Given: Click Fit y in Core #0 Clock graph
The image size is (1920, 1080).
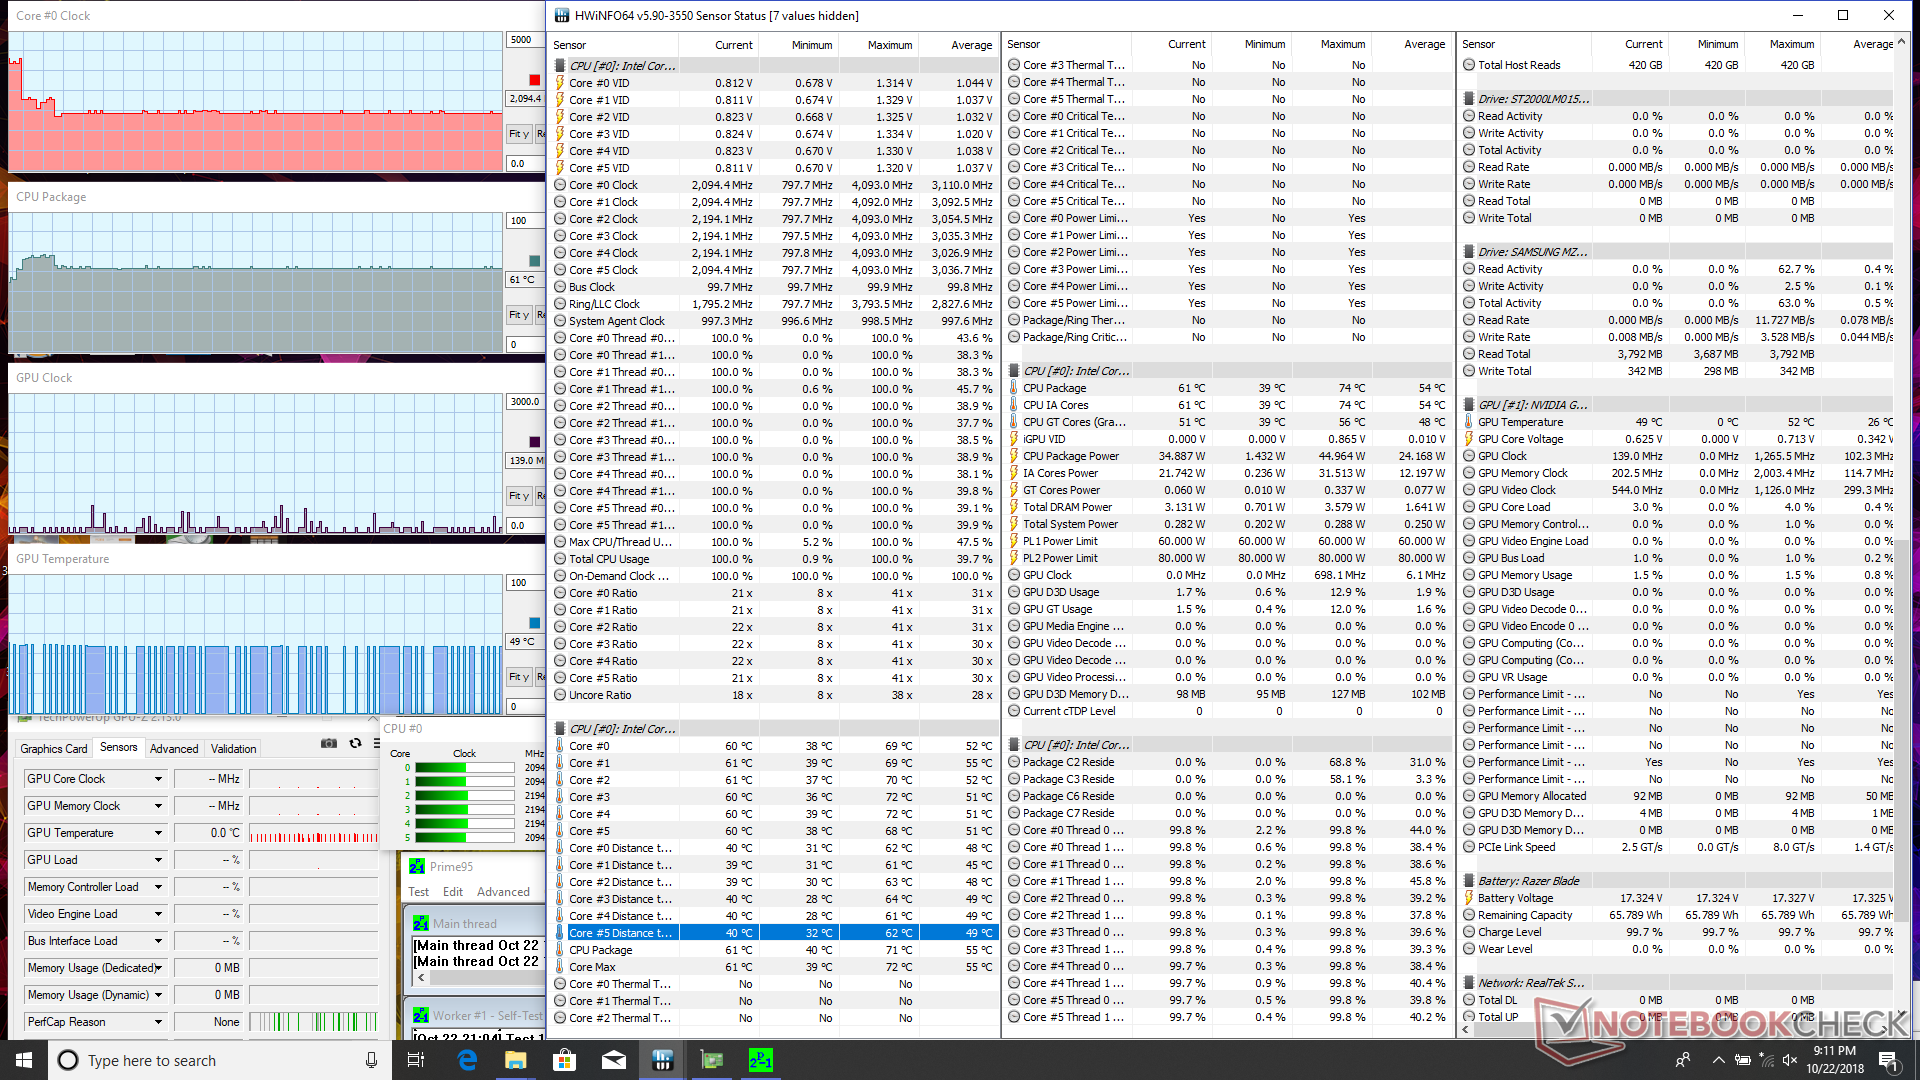Looking at the screenshot, I should 519,134.
